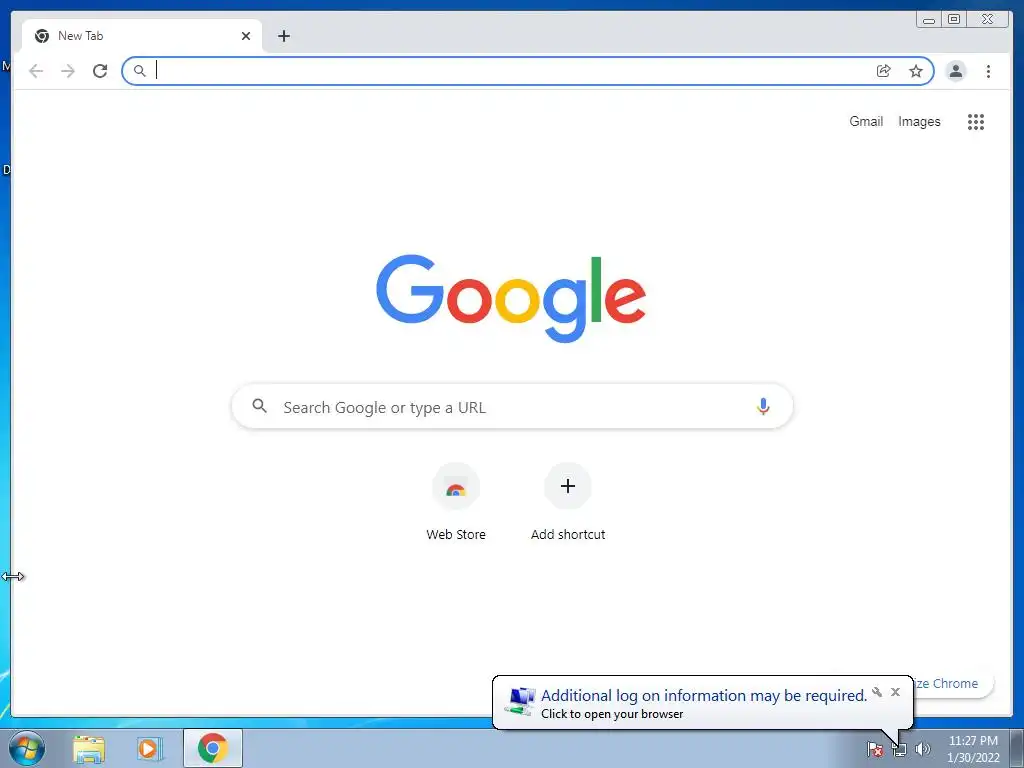Click the Google logo

click(511, 298)
